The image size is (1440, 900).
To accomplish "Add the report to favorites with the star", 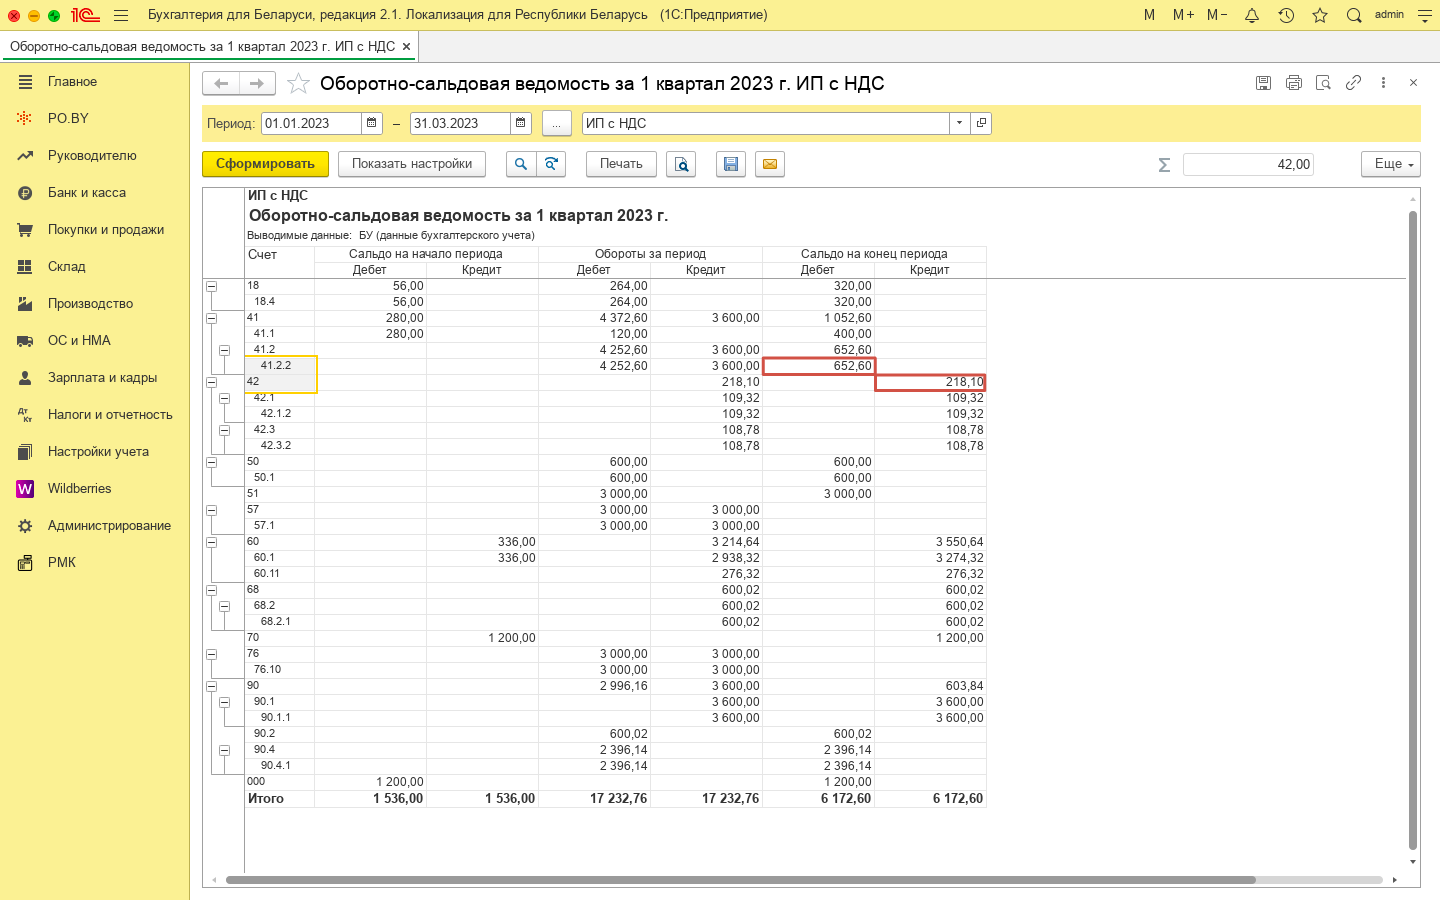I will coord(298,84).
